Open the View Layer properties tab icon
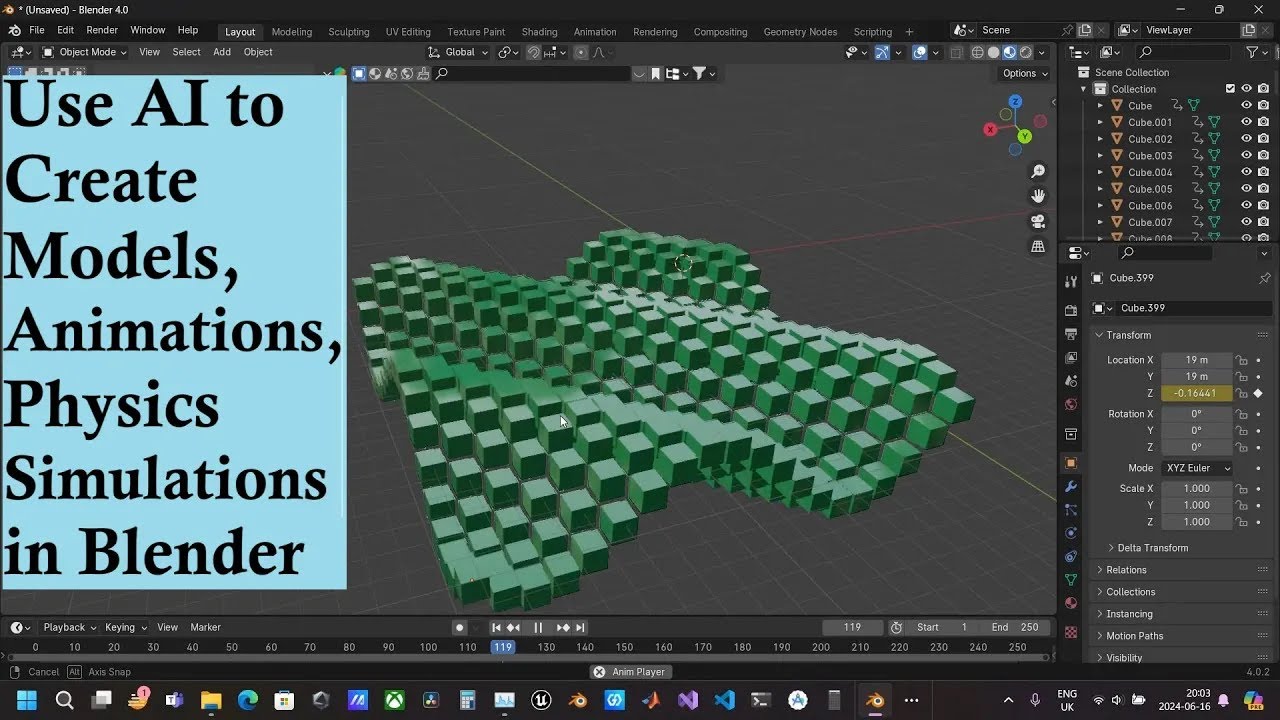The height and width of the screenshot is (720, 1280). (1071, 357)
